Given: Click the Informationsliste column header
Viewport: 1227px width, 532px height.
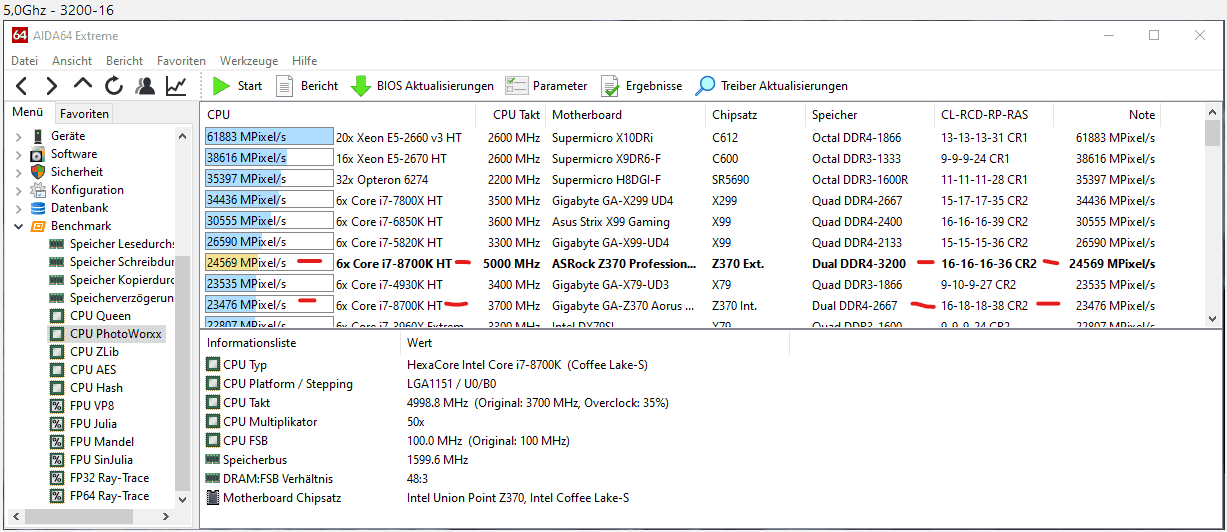Looking at the screenshot, I should (299, 343).
